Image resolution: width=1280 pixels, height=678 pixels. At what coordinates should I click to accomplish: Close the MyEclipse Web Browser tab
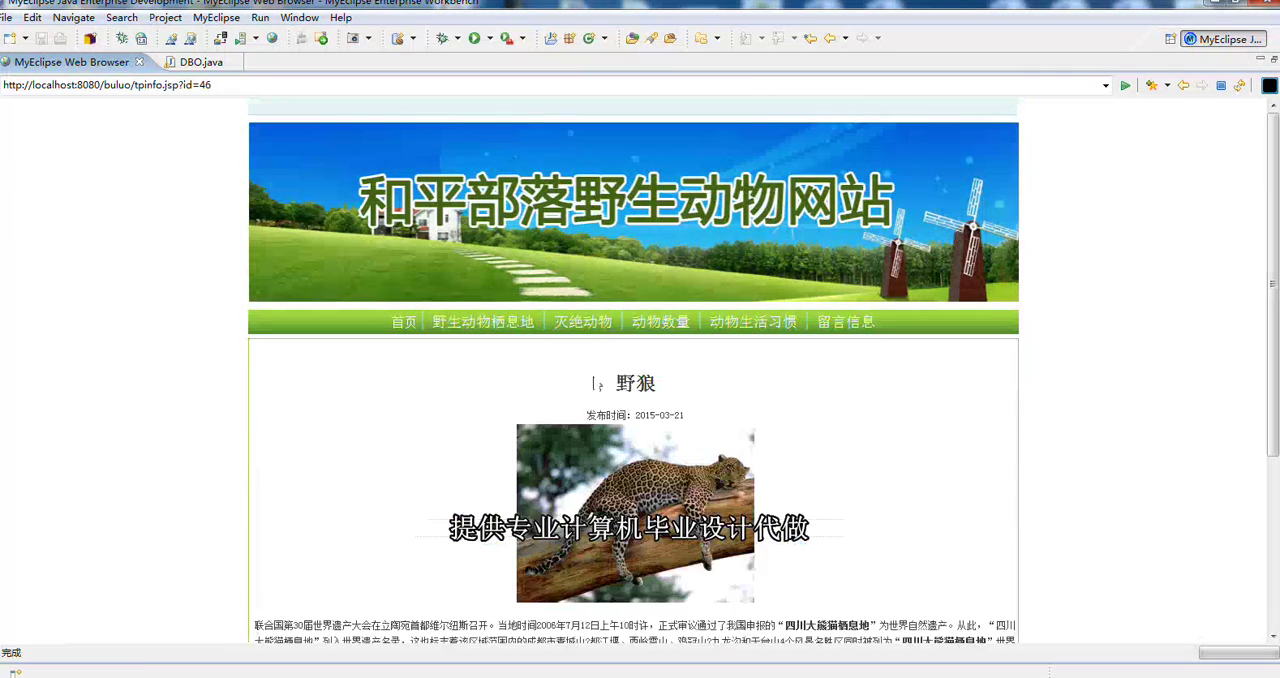(x=139, y=62)
